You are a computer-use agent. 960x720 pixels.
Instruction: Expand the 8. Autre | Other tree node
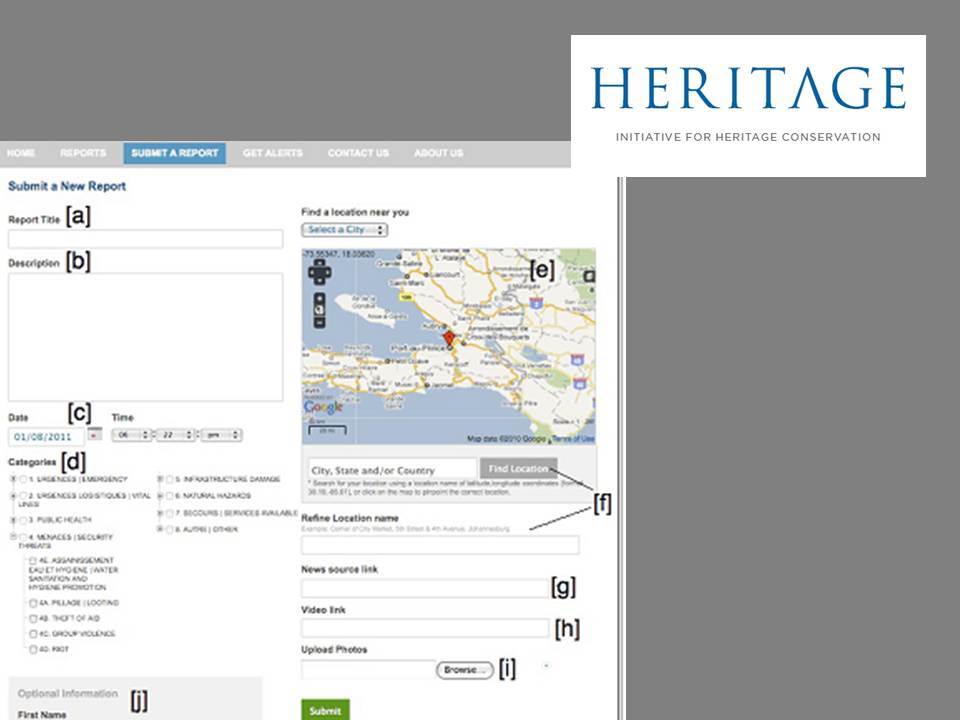(160, 530)
